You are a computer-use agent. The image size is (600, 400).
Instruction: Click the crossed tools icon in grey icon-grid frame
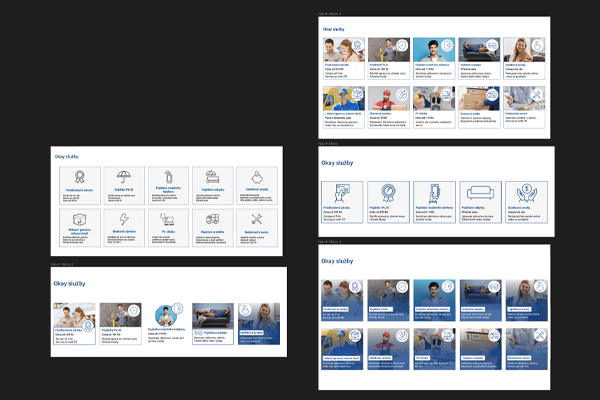257,219
